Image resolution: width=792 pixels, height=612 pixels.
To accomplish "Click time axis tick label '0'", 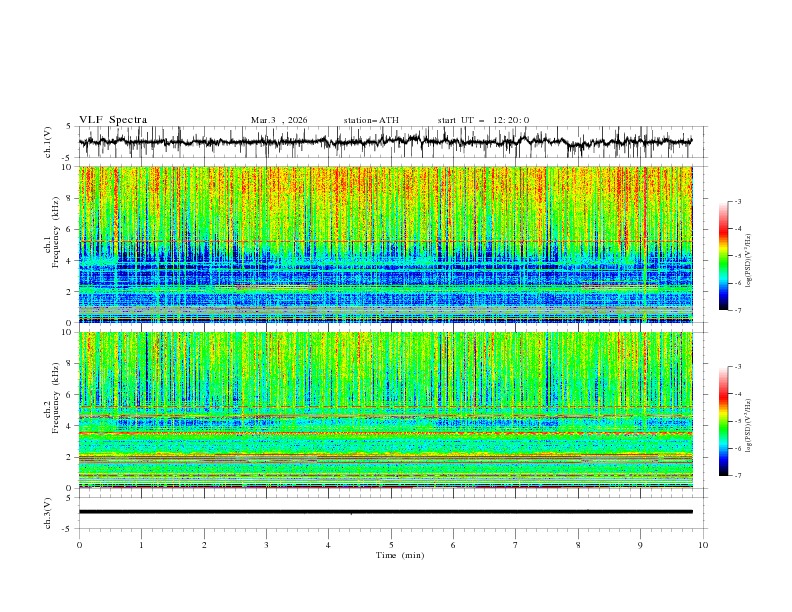I will (x=79, y=545).
